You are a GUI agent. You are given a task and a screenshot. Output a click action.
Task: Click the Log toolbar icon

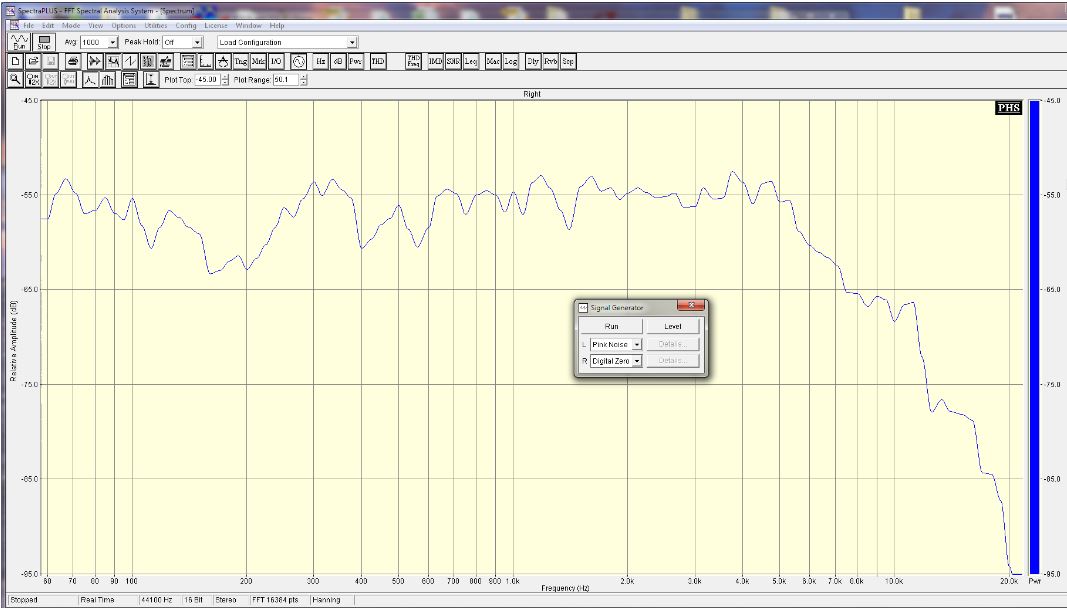510,61
